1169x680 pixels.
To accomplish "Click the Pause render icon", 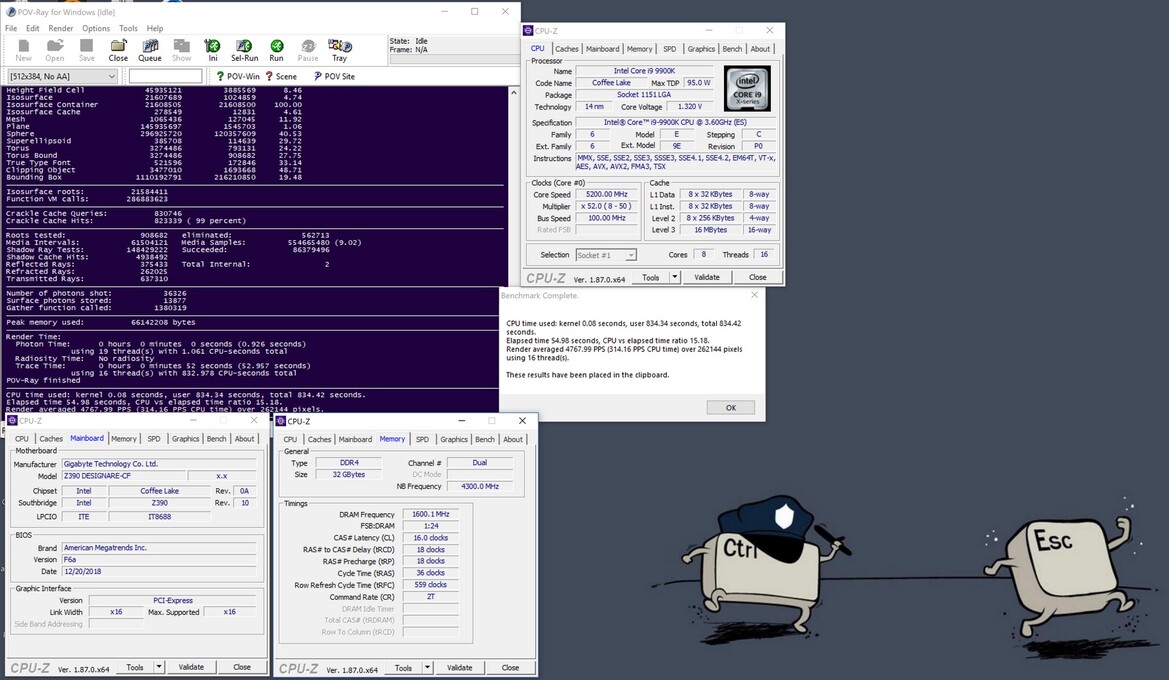I will pos(308,50).
